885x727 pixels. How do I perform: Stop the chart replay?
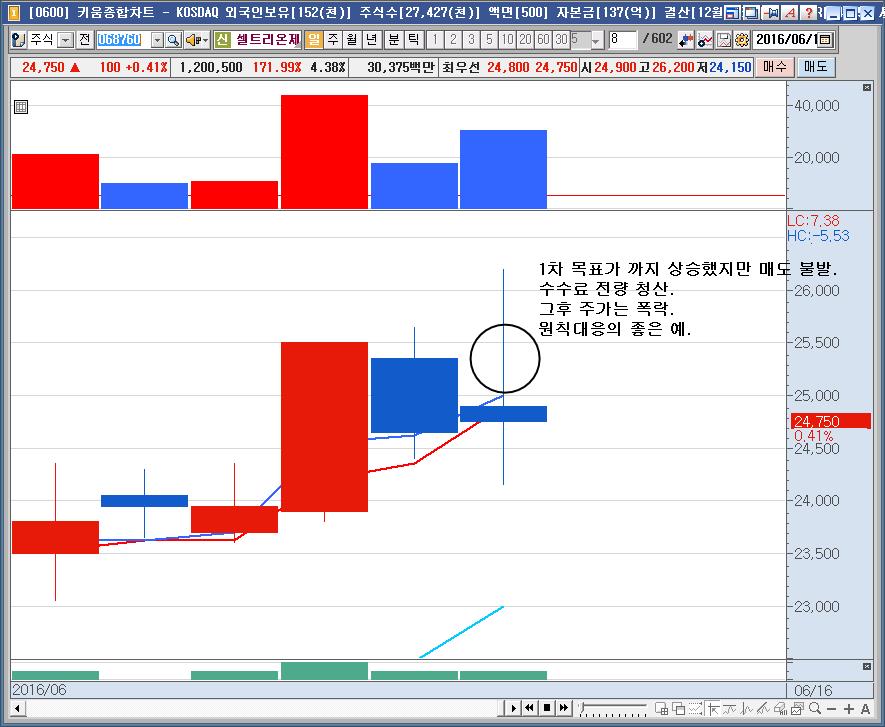(x=546, y=708)
